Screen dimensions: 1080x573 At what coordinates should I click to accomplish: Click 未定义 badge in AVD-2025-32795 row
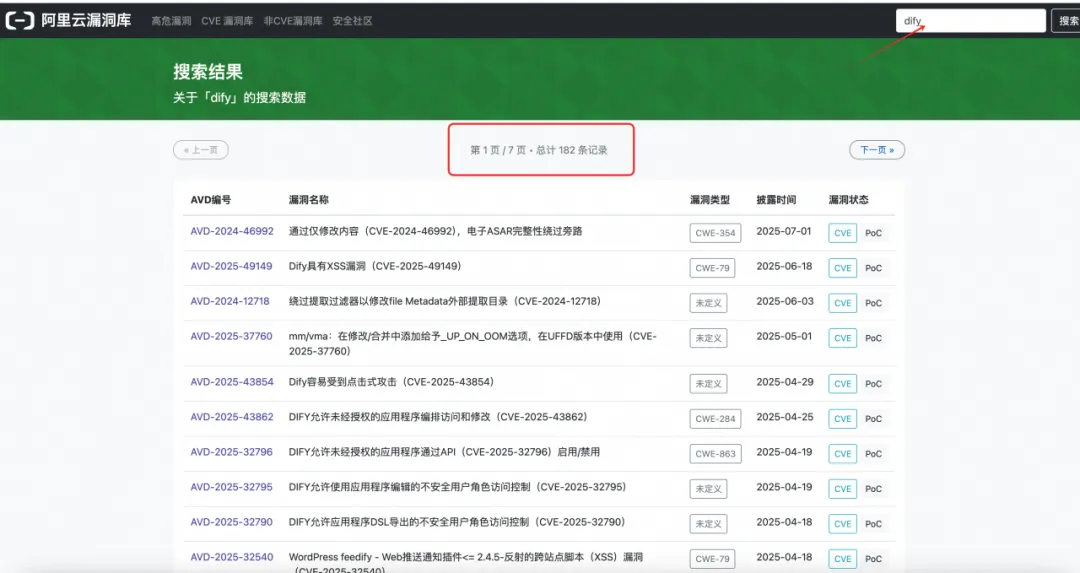(708, 489)
